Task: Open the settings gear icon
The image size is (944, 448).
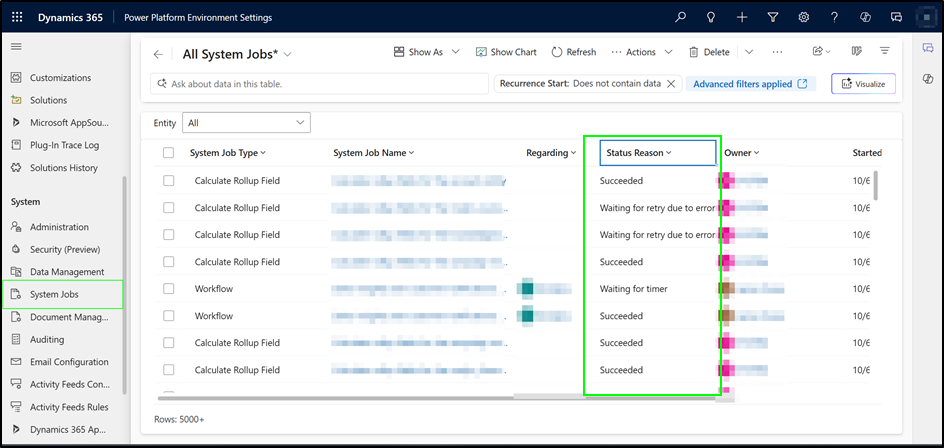Action: (x=804, y=17)
